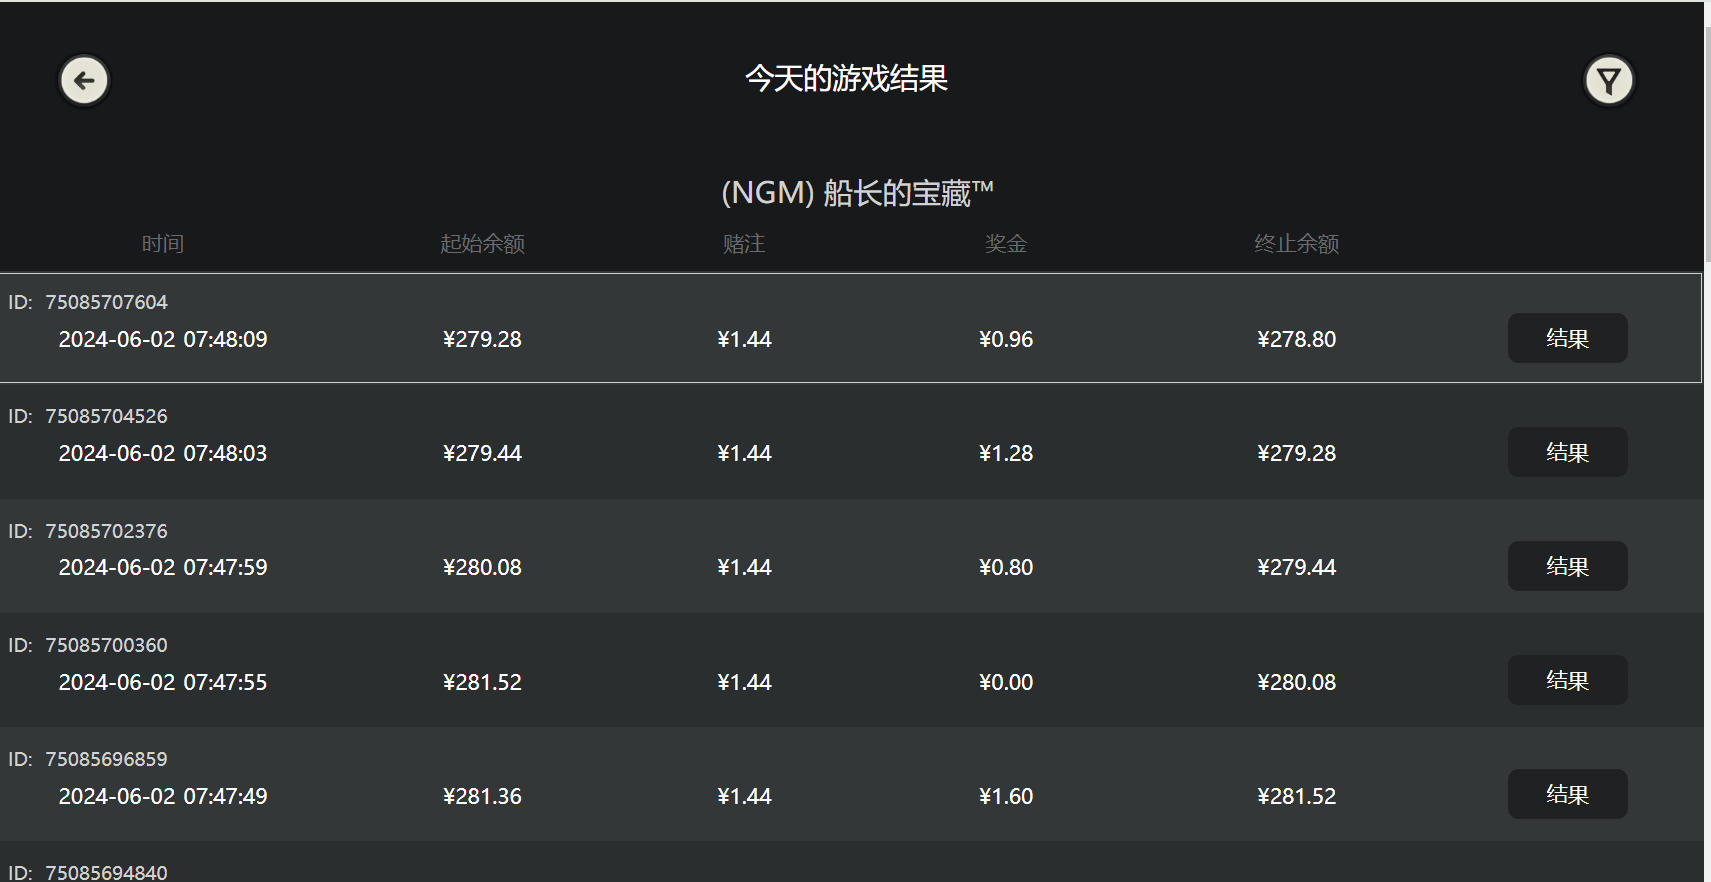Click the 时间 column header
Viewport: 1711px width, 882px height.
[163, 244]
